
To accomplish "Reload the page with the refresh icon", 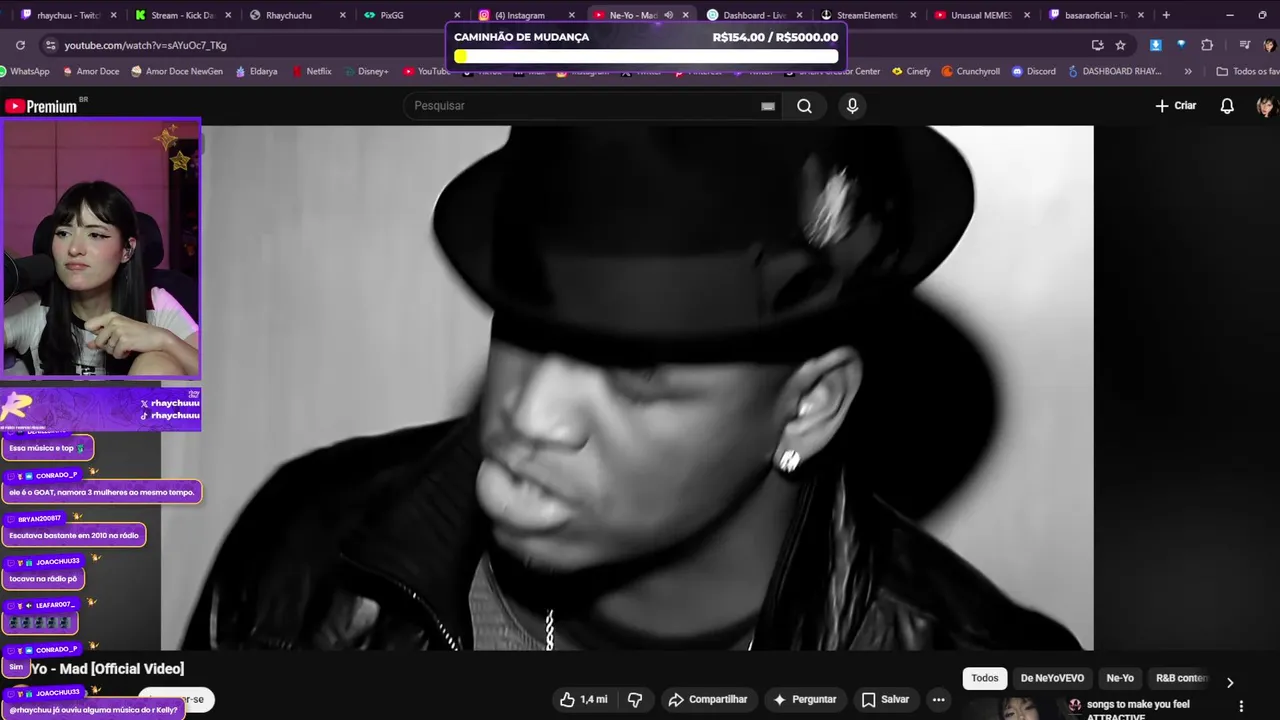I will pyautogui.click(x=20, y=45).
